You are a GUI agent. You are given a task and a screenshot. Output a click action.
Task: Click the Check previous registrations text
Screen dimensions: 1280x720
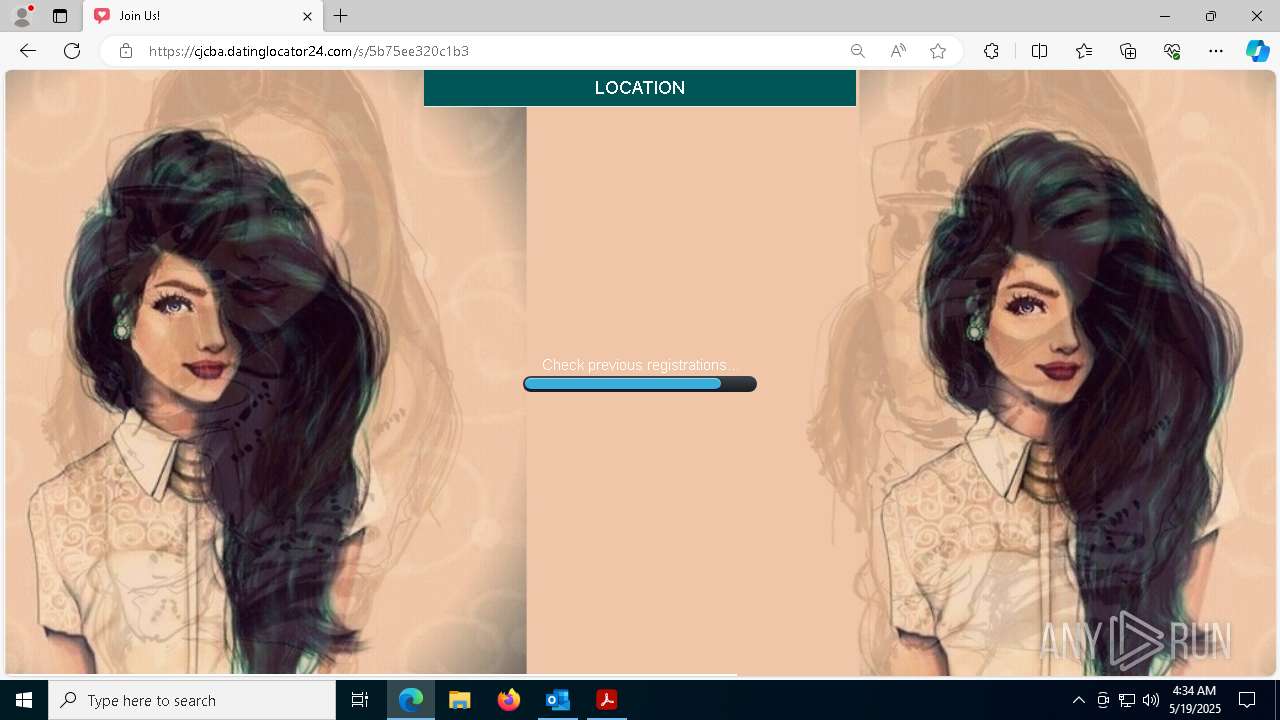640,365
